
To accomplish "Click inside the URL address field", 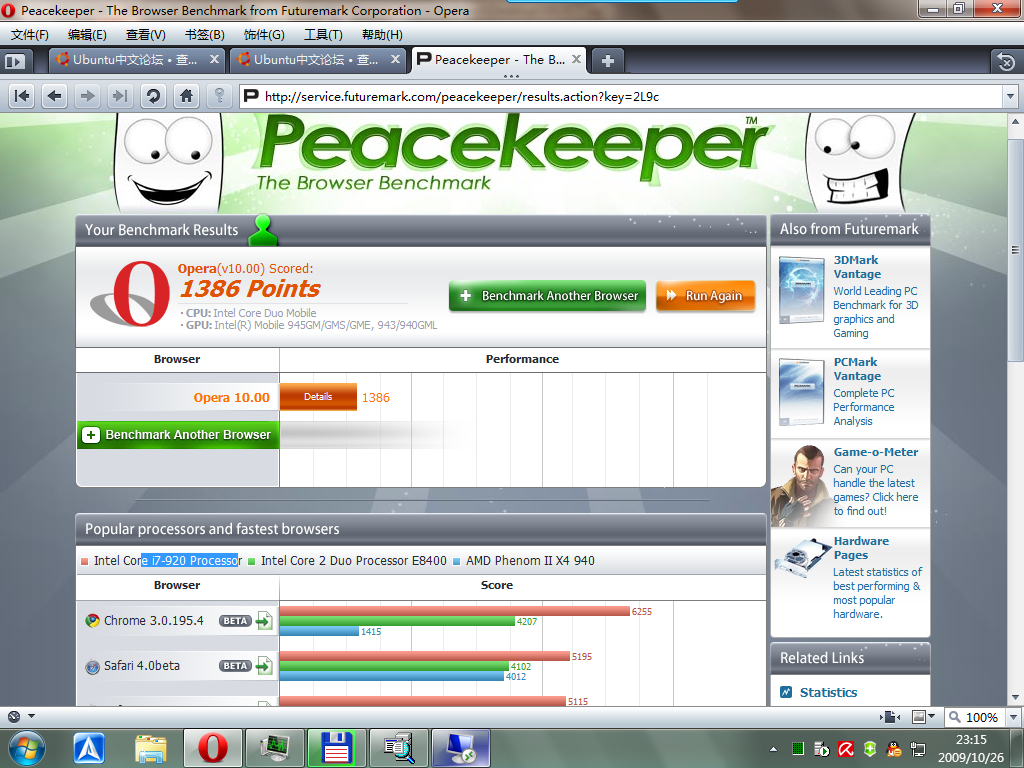I will [620, 97].
